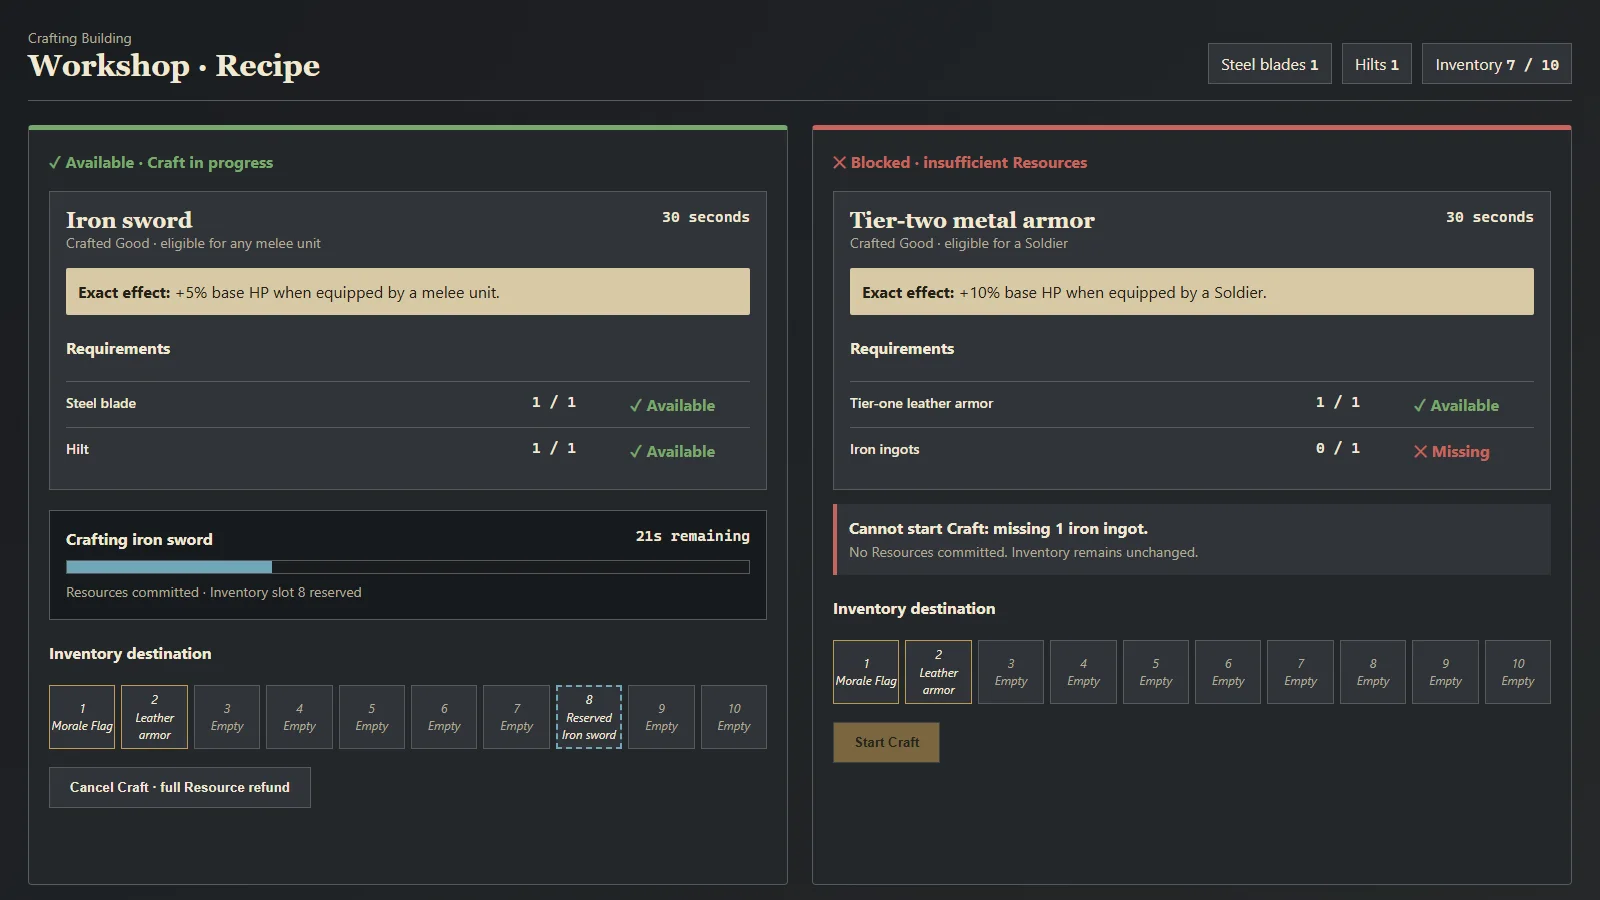The width and height of the screenshot is (1600, 900).
Task: Click check icon in Tier-one leather armor row
Action: tap(1420, 406)
